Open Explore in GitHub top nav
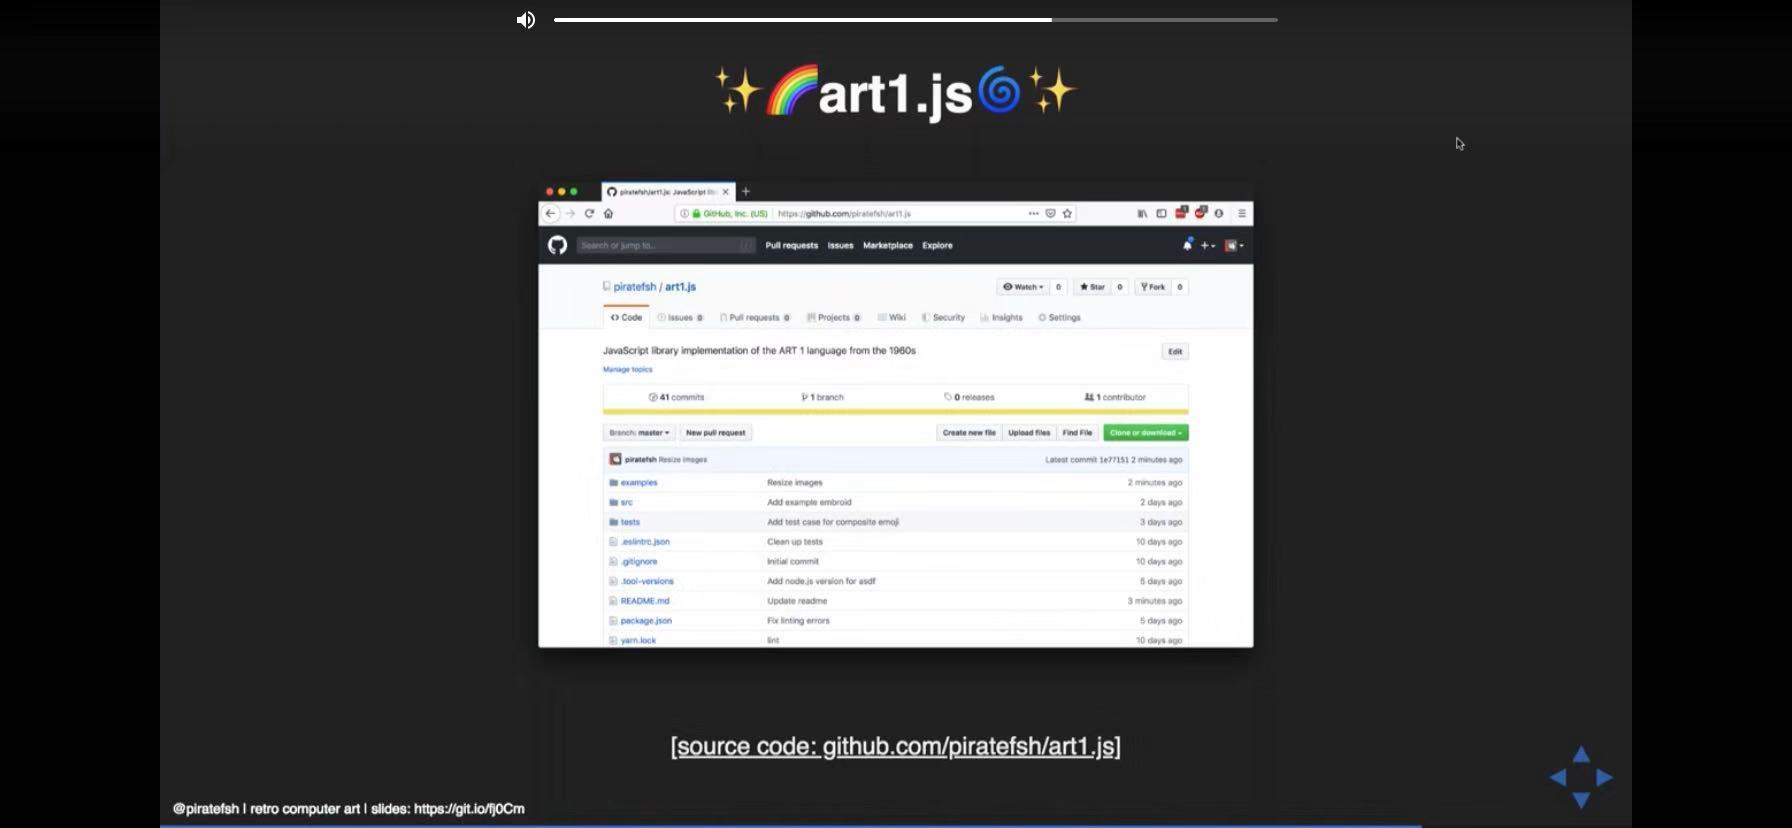 [x=937, y=245]
